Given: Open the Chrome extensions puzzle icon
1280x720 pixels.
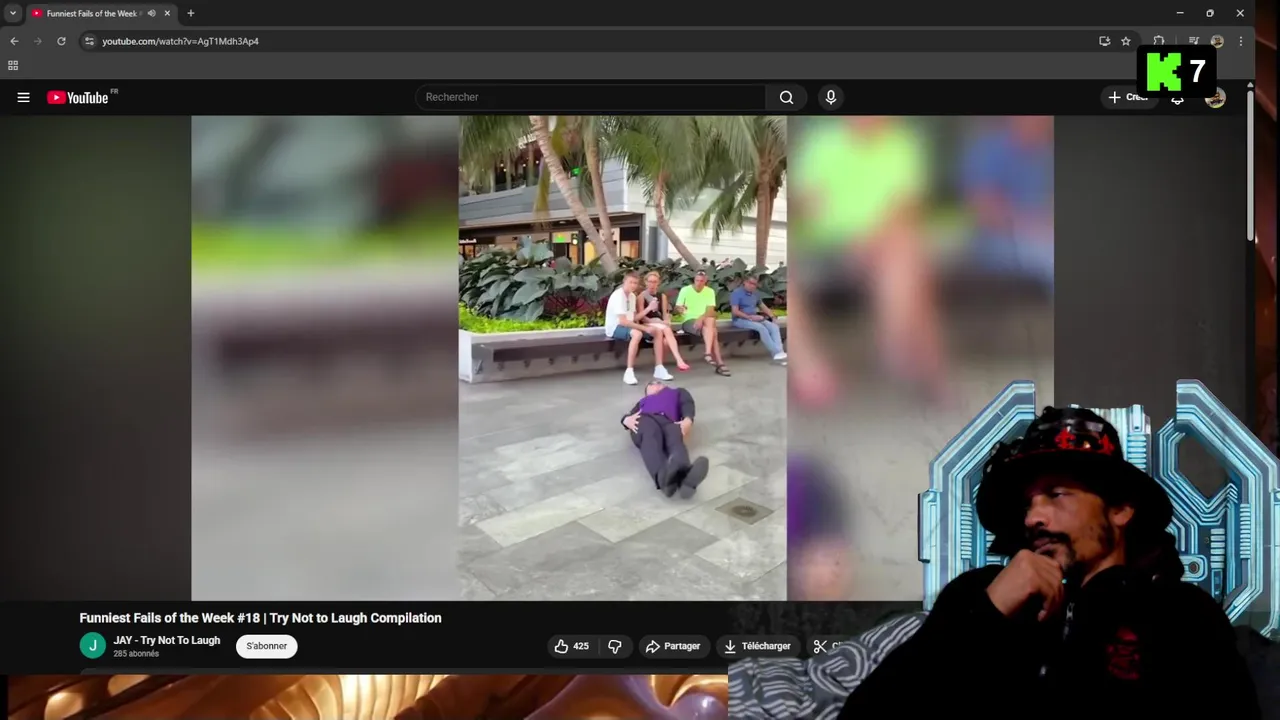Looking at the screenshot, I should [1158, 41].
